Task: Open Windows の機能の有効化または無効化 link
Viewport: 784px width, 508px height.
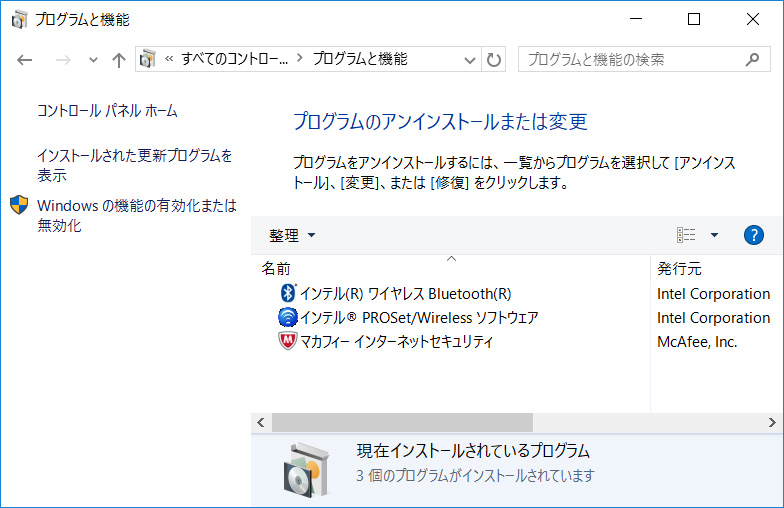Action: pyautogui.click(x=136, y=215)
